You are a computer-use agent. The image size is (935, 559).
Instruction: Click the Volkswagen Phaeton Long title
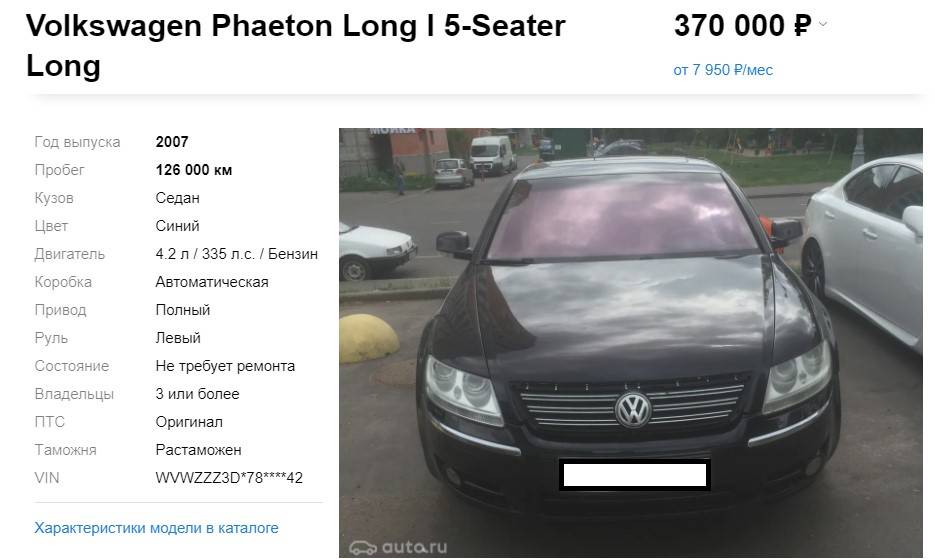pyautogui.click(x=296, y=45)
